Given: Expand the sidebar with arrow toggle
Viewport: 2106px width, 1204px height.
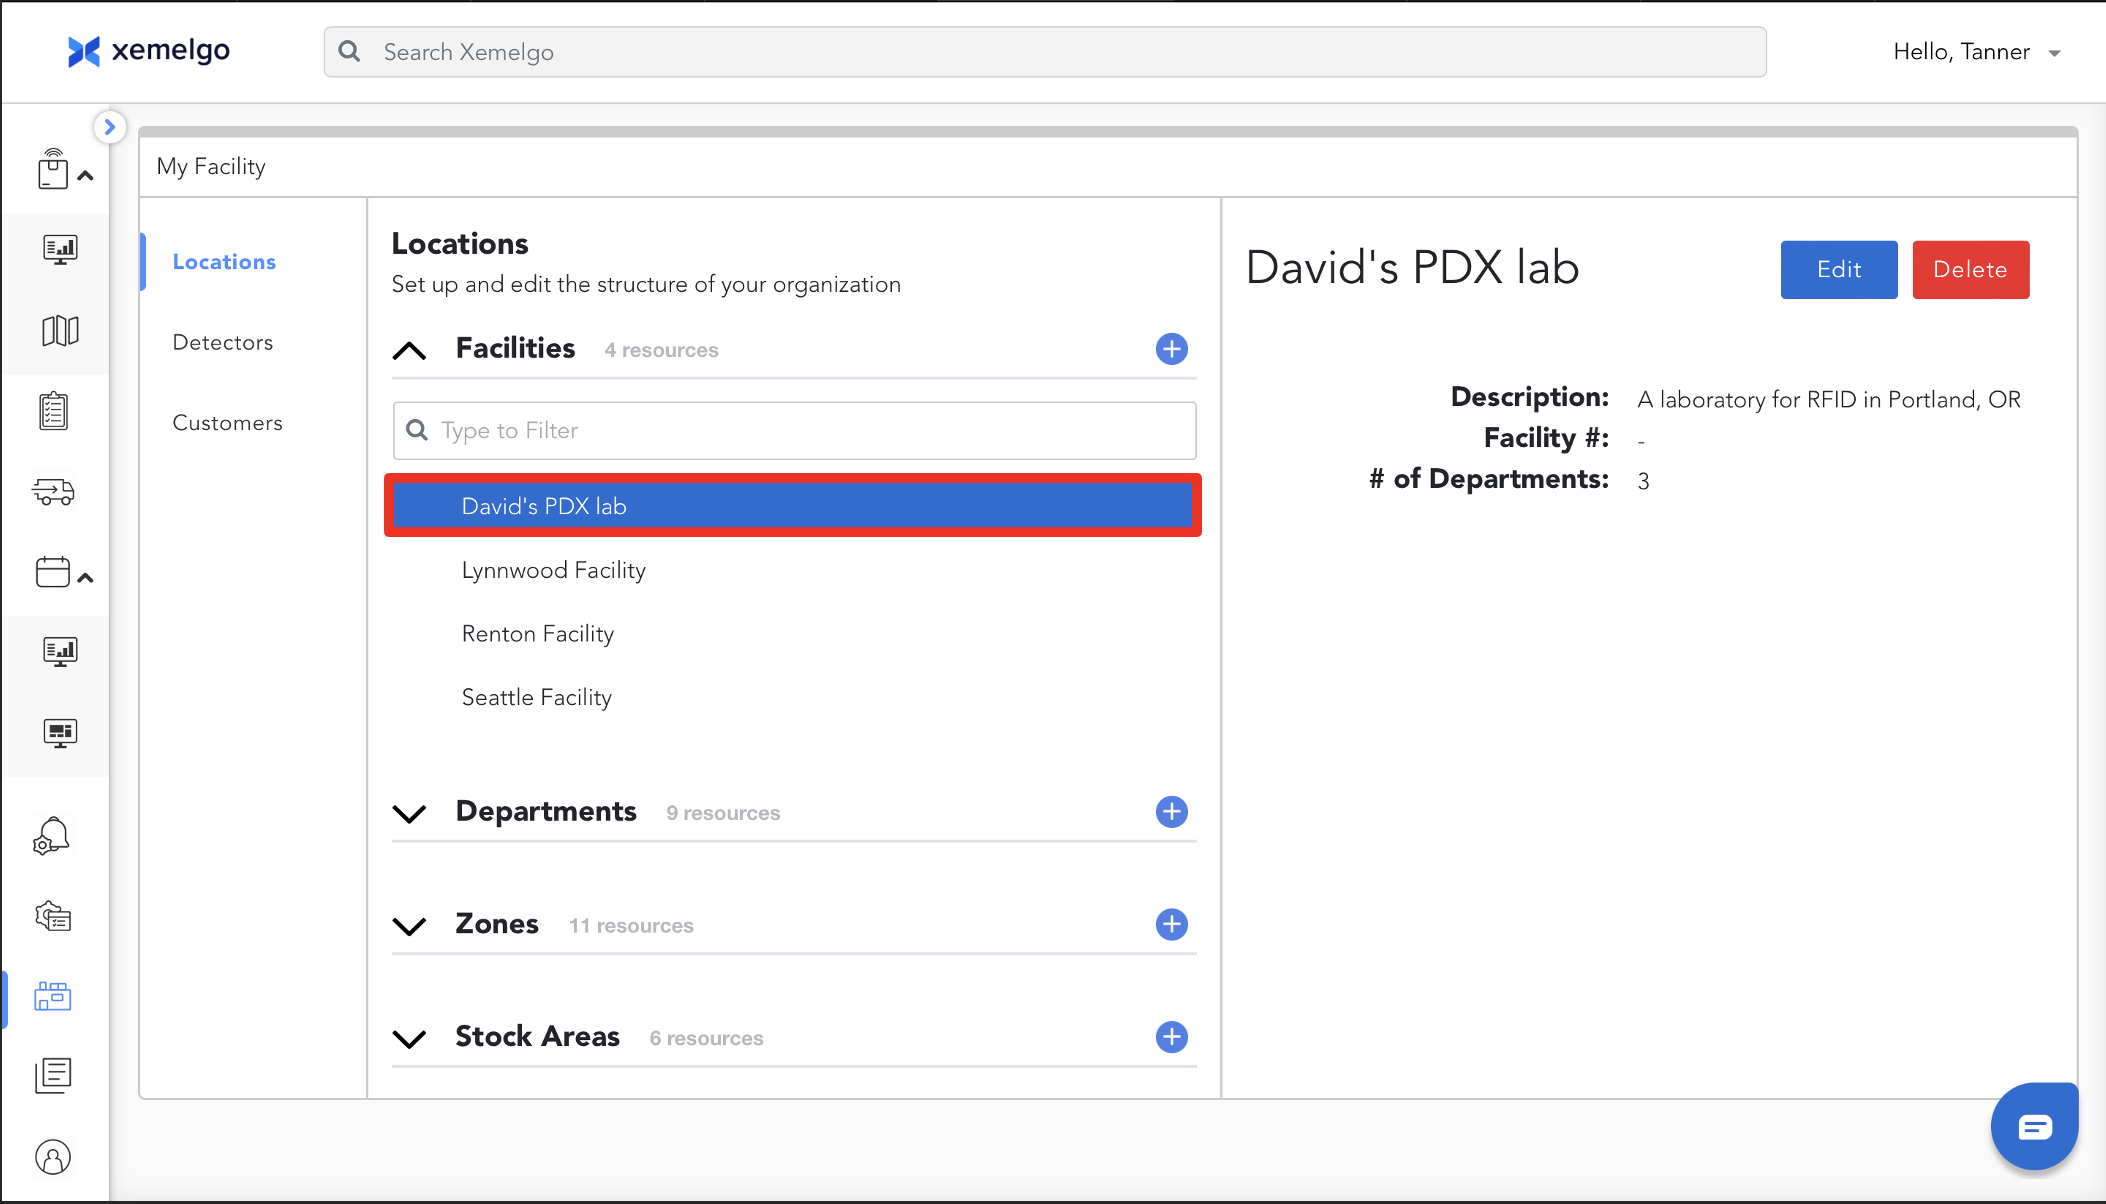Looking at the screenshot, I should pos(110,127).
